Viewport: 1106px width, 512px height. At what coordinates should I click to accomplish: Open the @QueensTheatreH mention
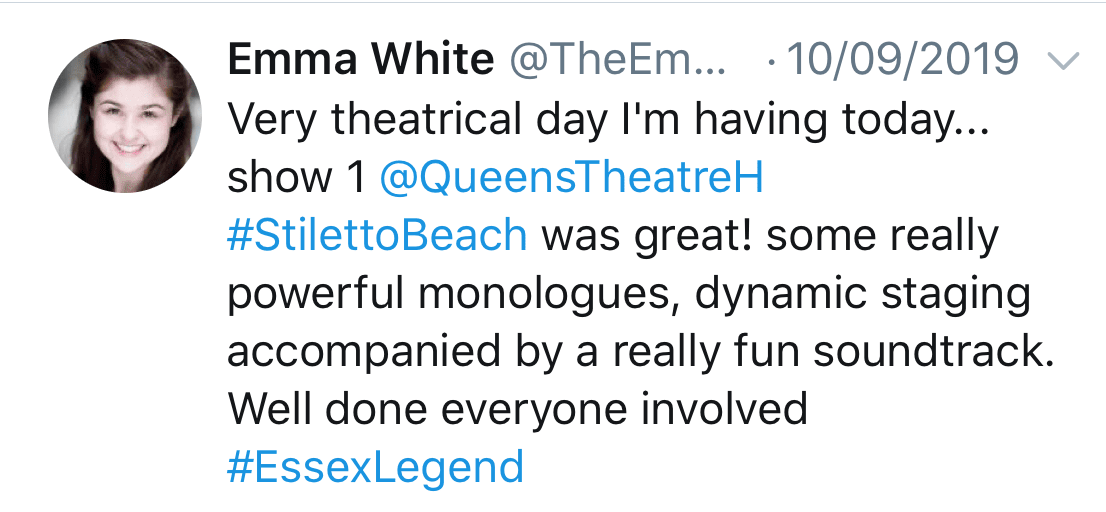click(571, 177)
